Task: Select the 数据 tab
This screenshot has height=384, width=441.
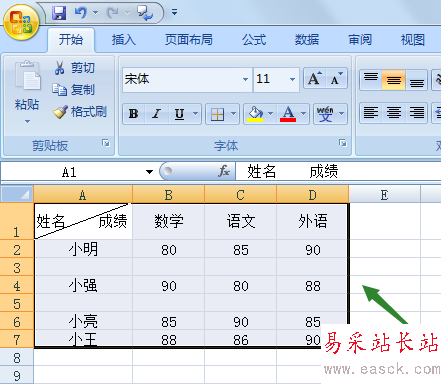Action: coord(307,40)
